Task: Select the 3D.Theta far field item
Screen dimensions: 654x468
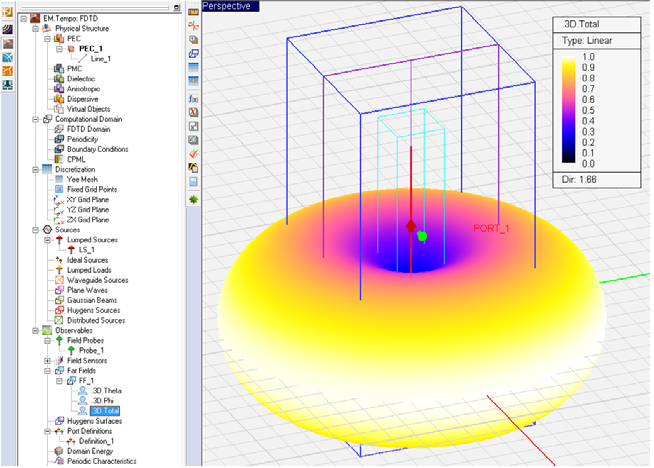Action: point(105,390)
